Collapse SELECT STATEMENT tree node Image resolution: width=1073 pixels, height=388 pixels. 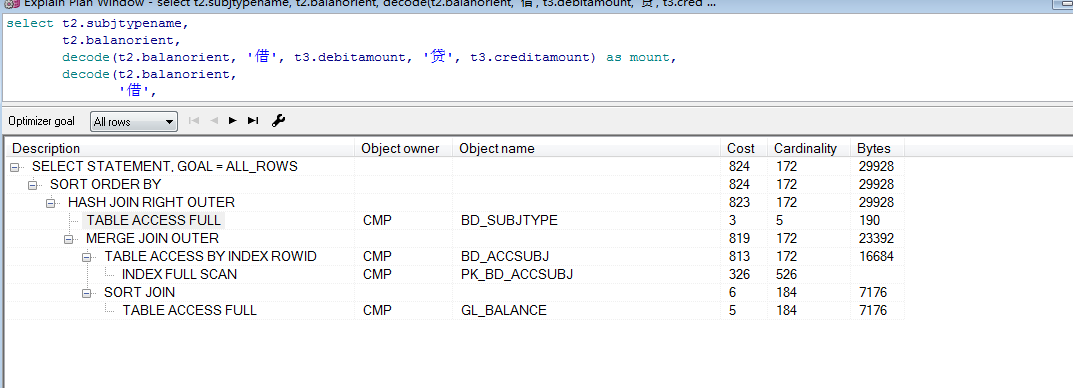[14, 167]
